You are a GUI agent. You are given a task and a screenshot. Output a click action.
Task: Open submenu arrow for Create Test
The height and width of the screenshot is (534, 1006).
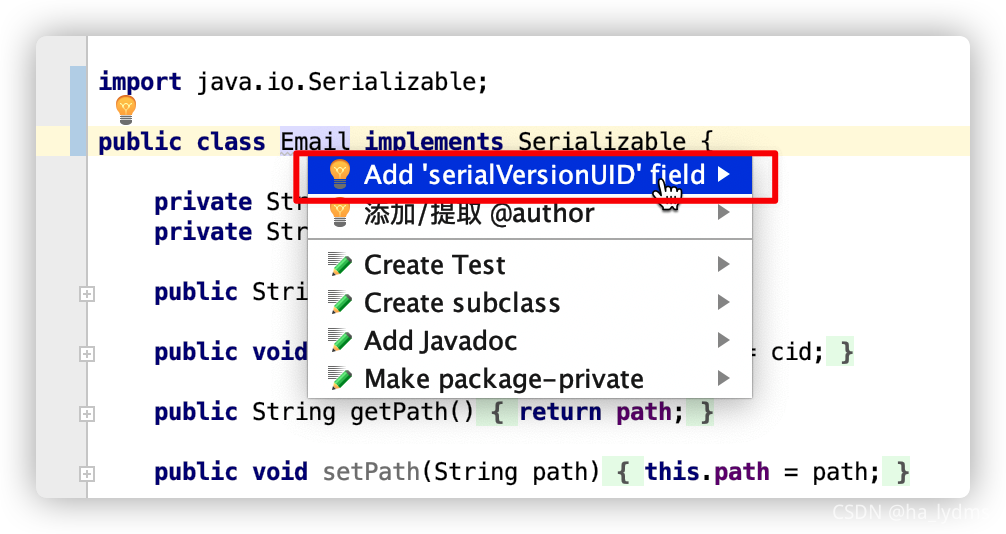tap(724, 265)
